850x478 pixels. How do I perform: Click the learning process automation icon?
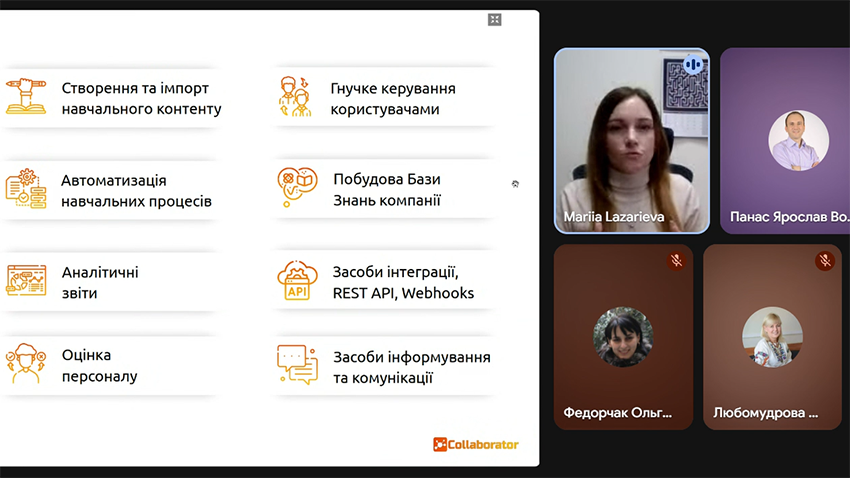tap(25, 188)
